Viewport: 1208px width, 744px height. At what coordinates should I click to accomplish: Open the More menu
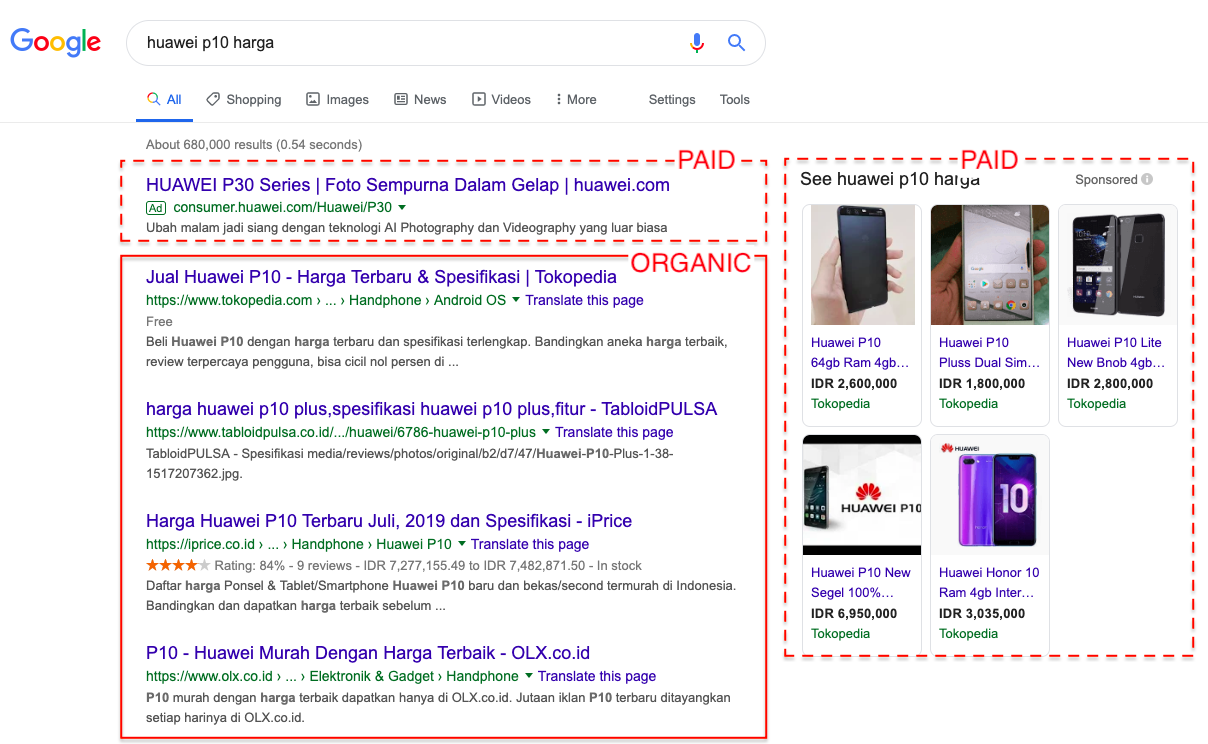pyautogui.click(x=576, y=100)
